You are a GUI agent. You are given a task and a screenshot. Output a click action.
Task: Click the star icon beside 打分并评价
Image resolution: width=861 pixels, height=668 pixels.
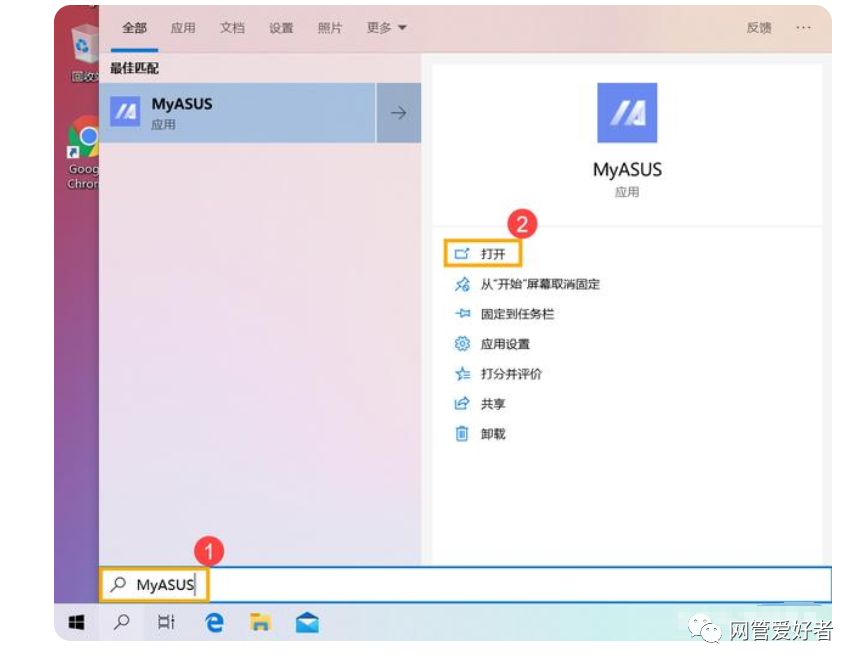462,374
